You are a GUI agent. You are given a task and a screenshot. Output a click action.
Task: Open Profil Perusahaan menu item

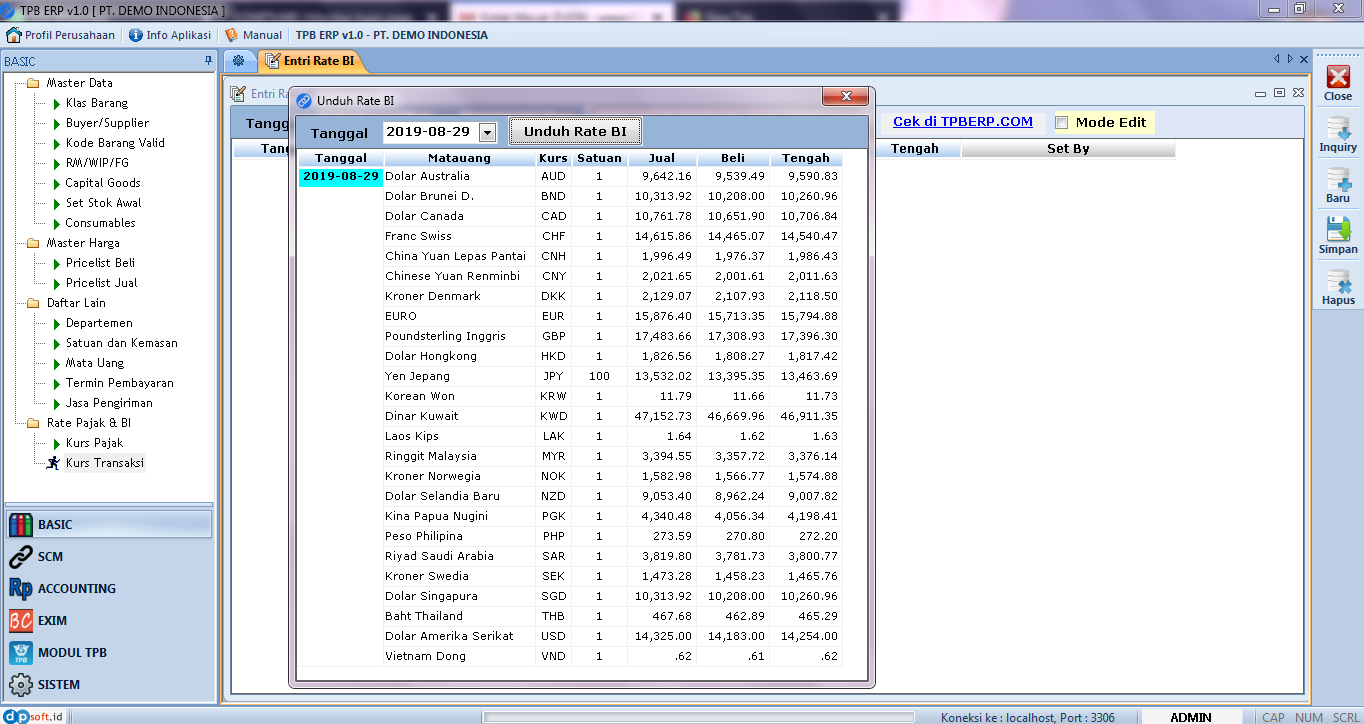61,35
